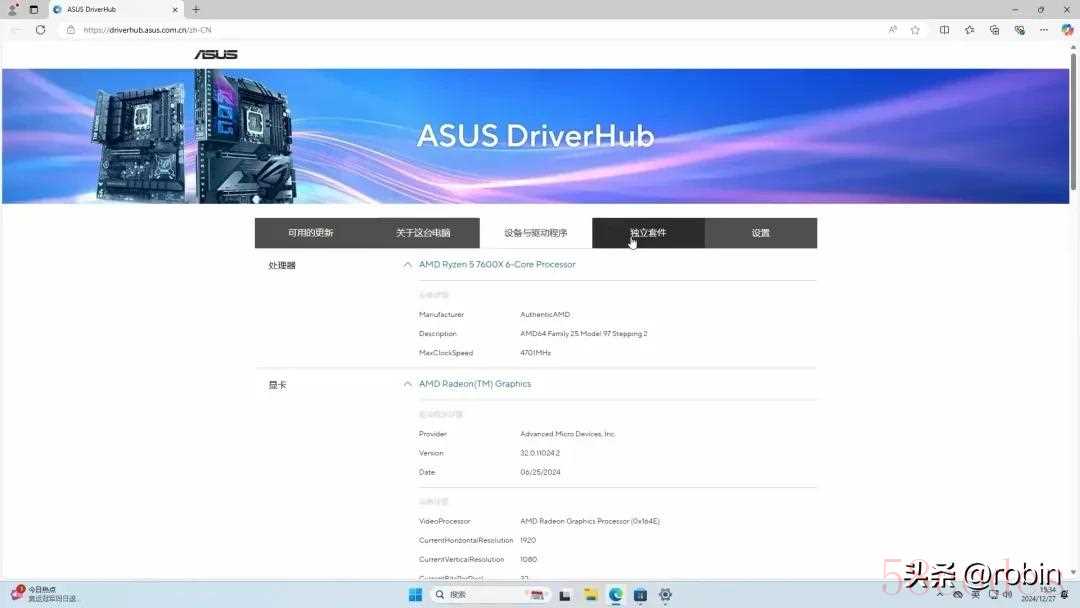Open the favorites list icon

969,30
